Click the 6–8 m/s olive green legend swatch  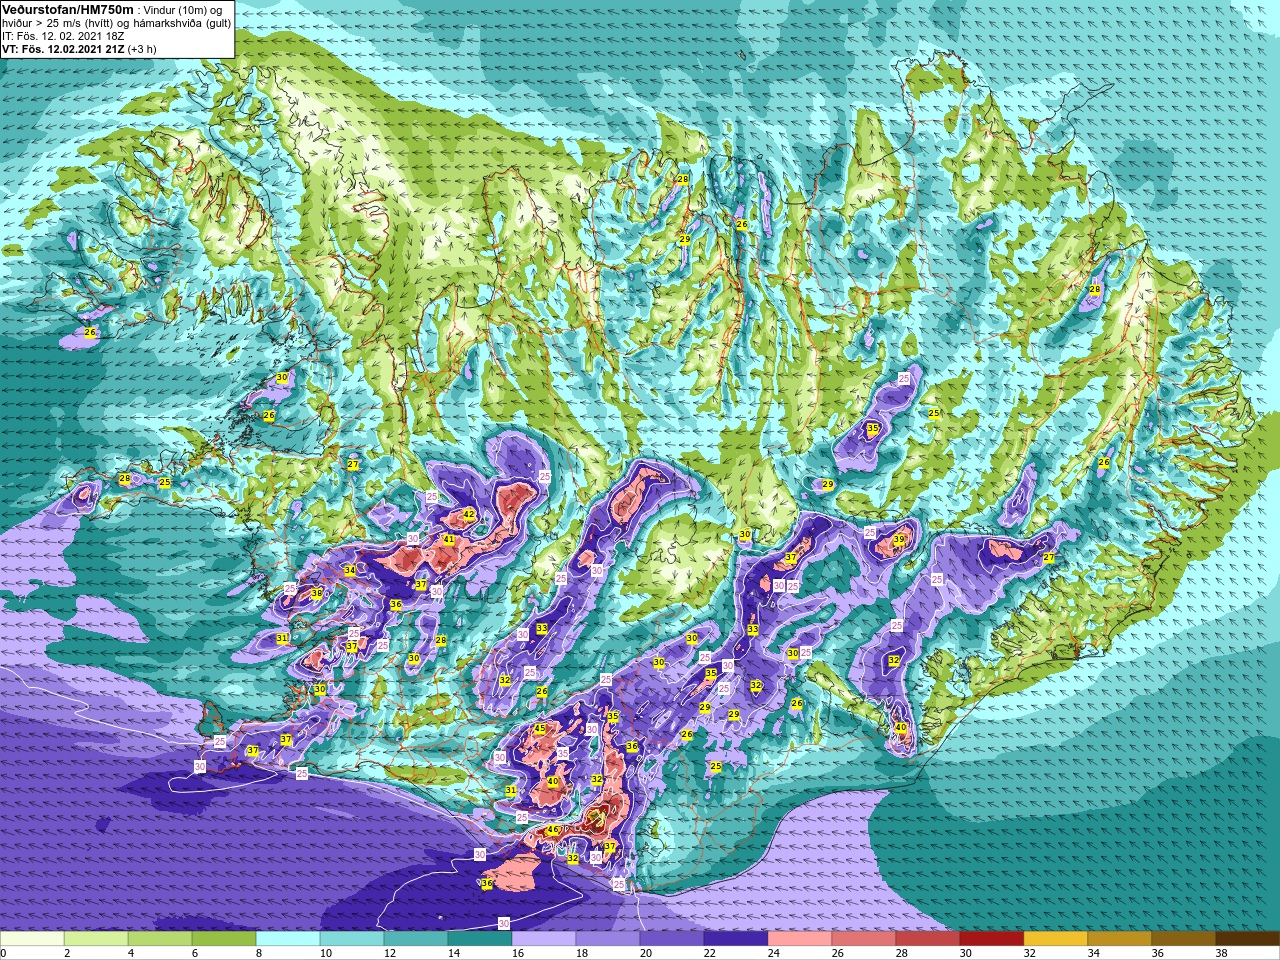[224, 940]
